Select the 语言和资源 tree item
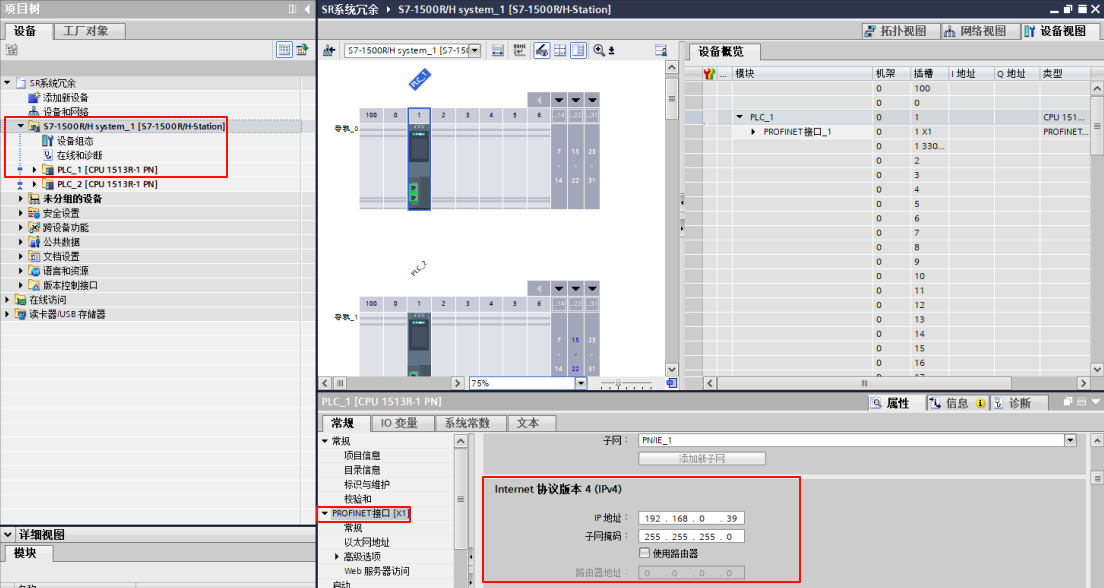Viewport: 1104px width, 588px height. pos(65,271)
